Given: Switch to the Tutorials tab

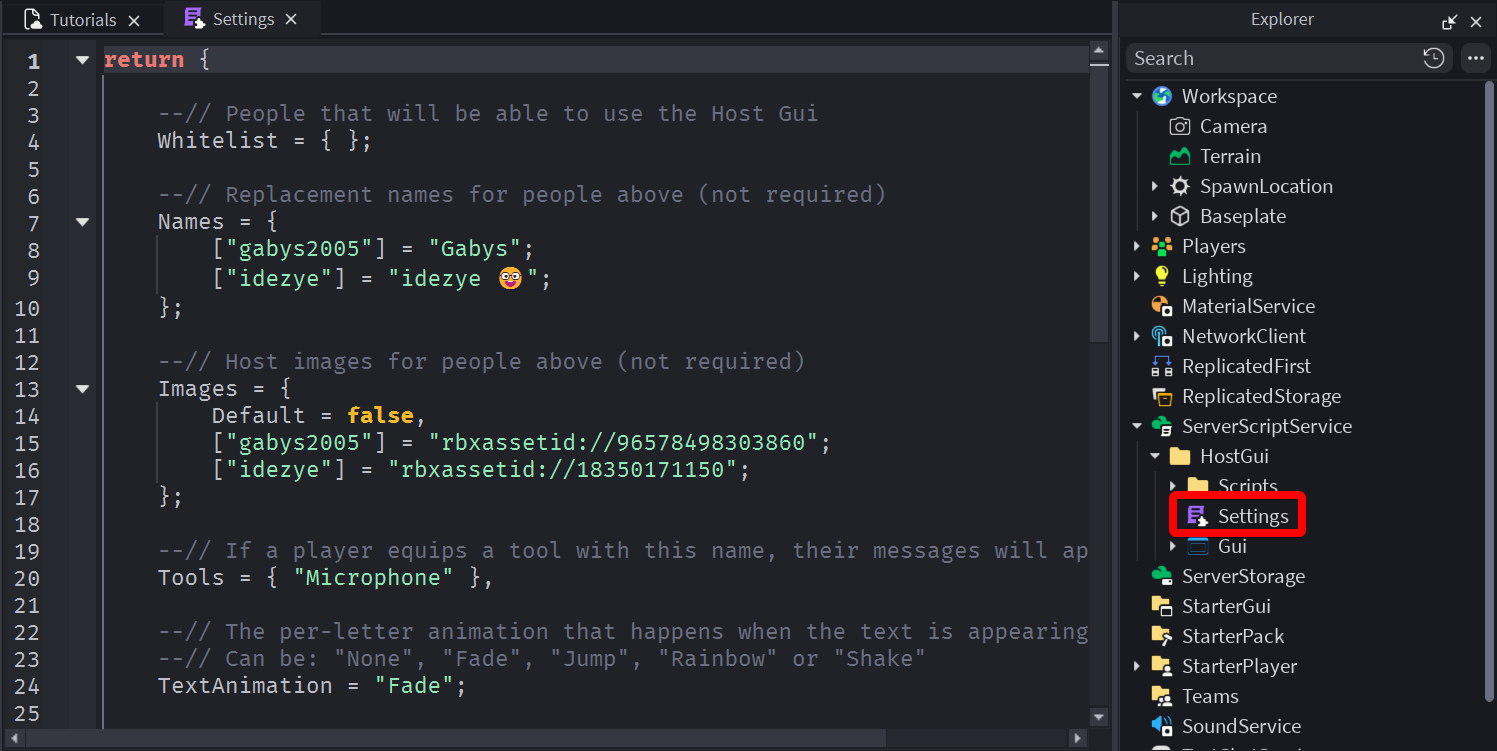Looking at the screenshot, I should [70, 19].
